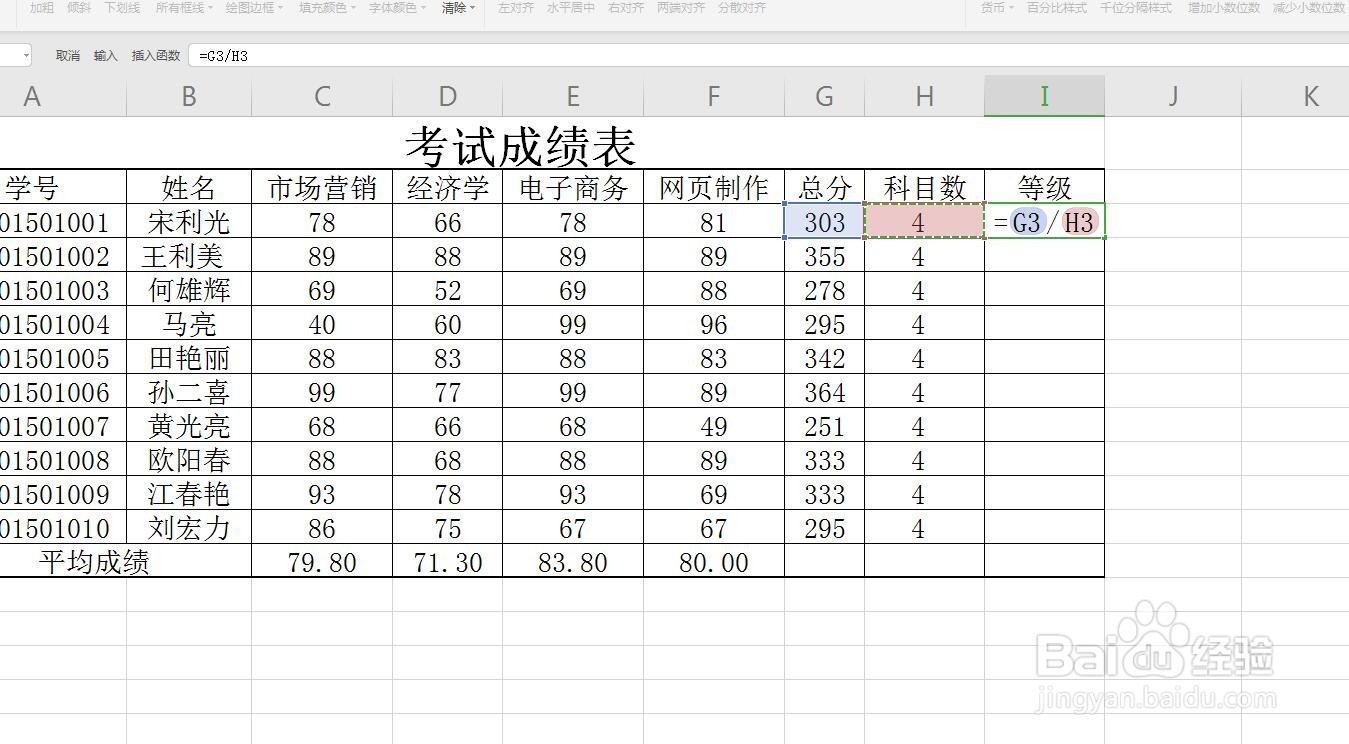The image size is (1349, 744).
Task: Right align the cell contents
Action: [625, 9]
